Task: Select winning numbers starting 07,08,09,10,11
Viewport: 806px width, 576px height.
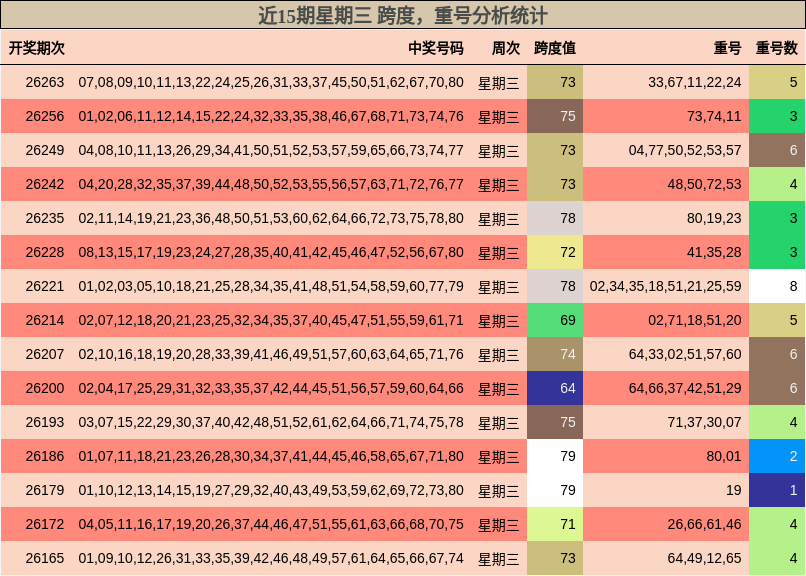Action: 271,82
